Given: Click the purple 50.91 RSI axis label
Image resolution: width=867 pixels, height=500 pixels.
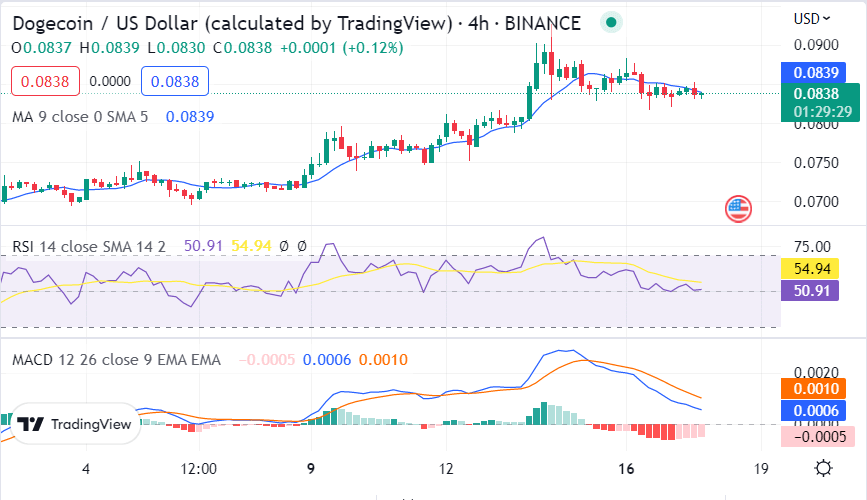Looking at the screenshot, I should pyautogui.click(x=809, y=290).
